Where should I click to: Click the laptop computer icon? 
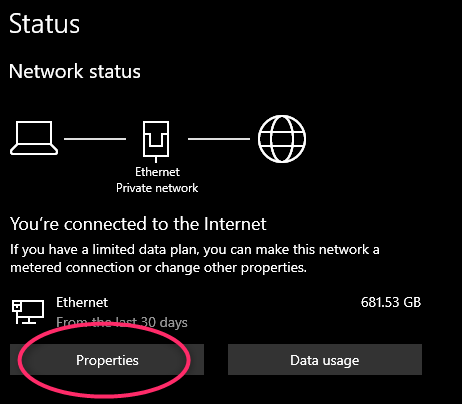(x=34, y=138)
